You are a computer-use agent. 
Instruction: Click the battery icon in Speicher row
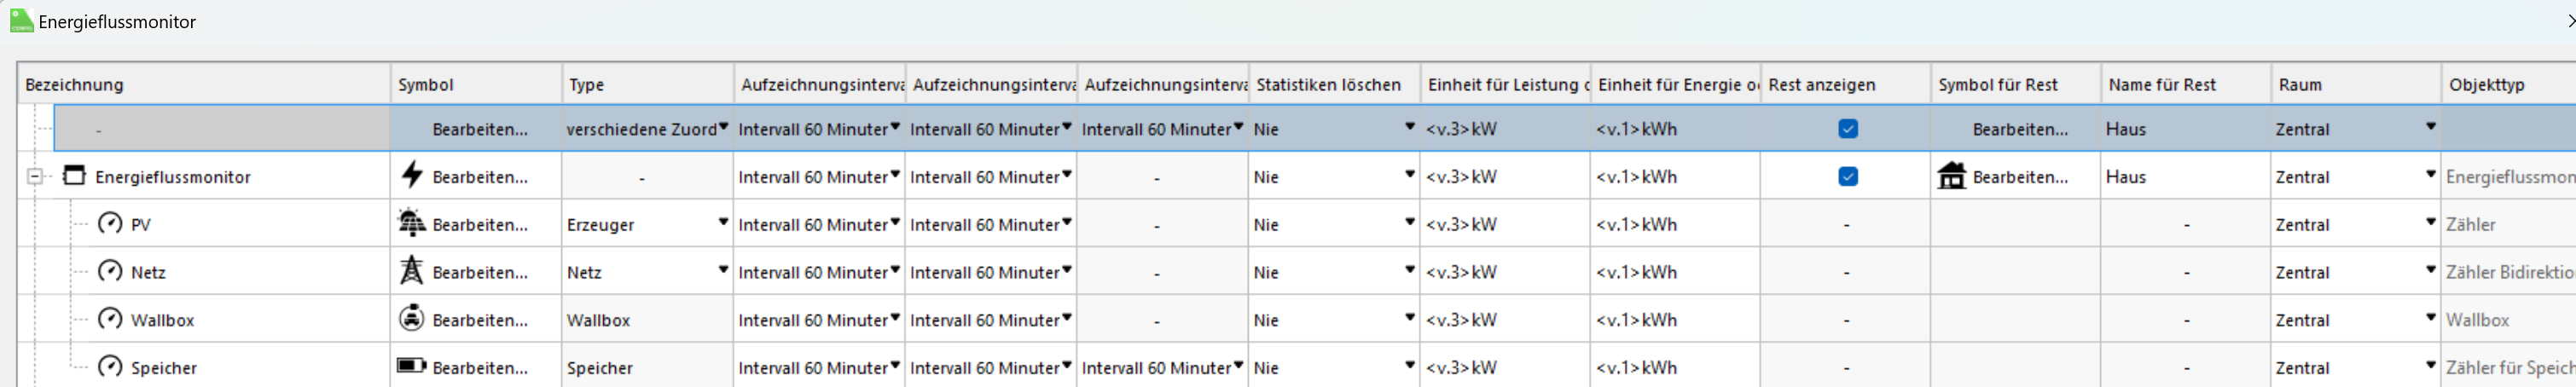(x=411, y=366)
